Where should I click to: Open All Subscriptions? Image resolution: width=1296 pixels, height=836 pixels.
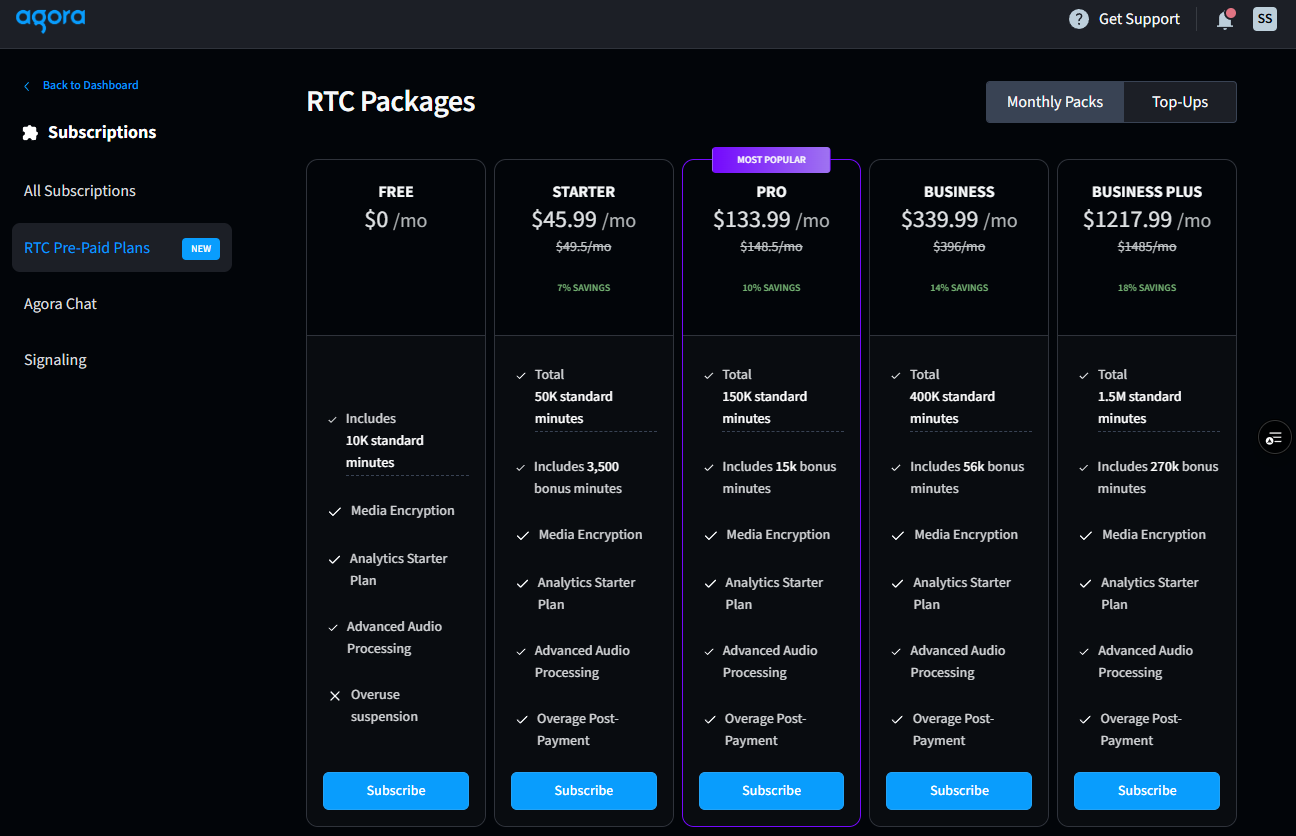coord(80,191)
